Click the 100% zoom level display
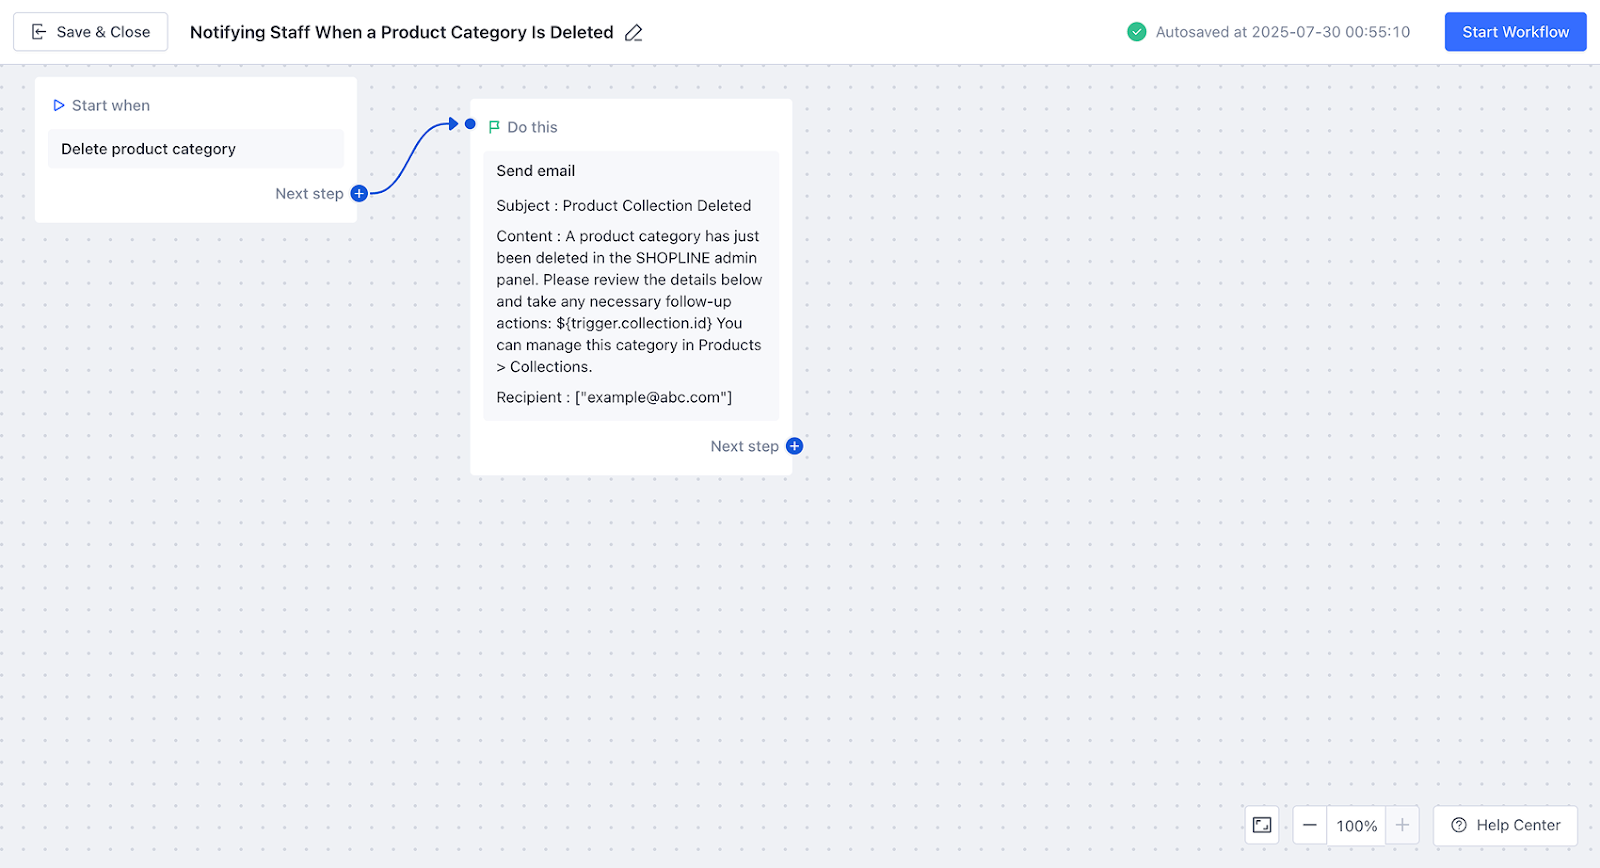The height and width of the screenshot is (868, 1600). (x=1356, y=826)
